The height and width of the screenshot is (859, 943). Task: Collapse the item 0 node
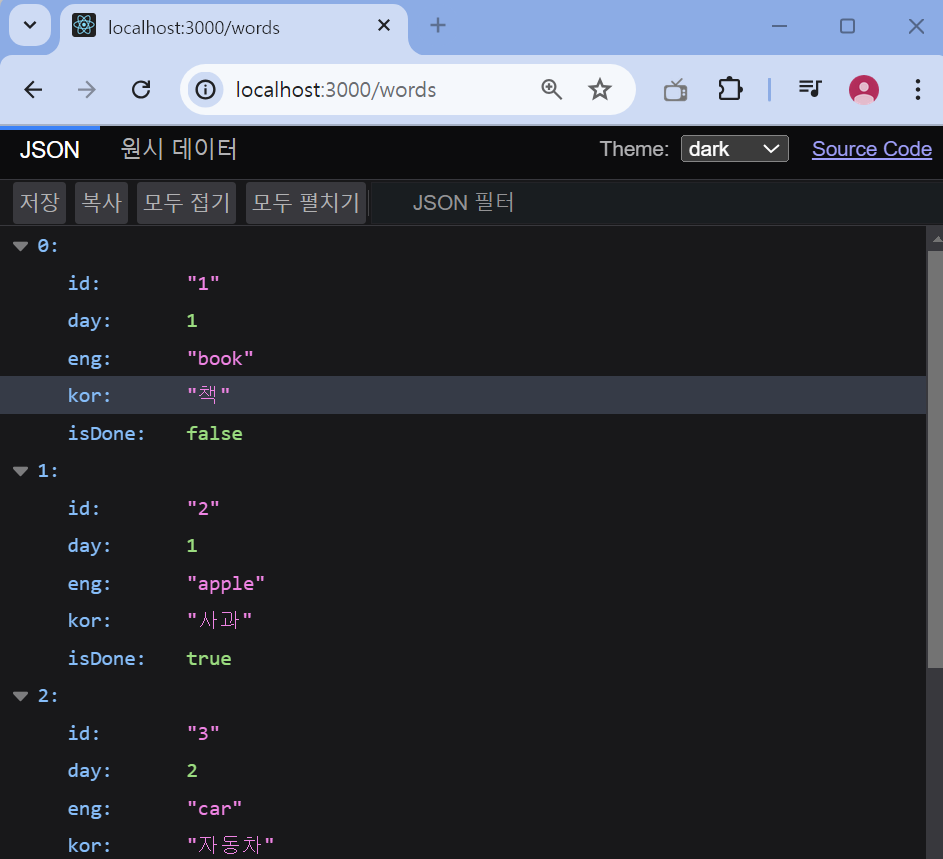click(20, 246)
